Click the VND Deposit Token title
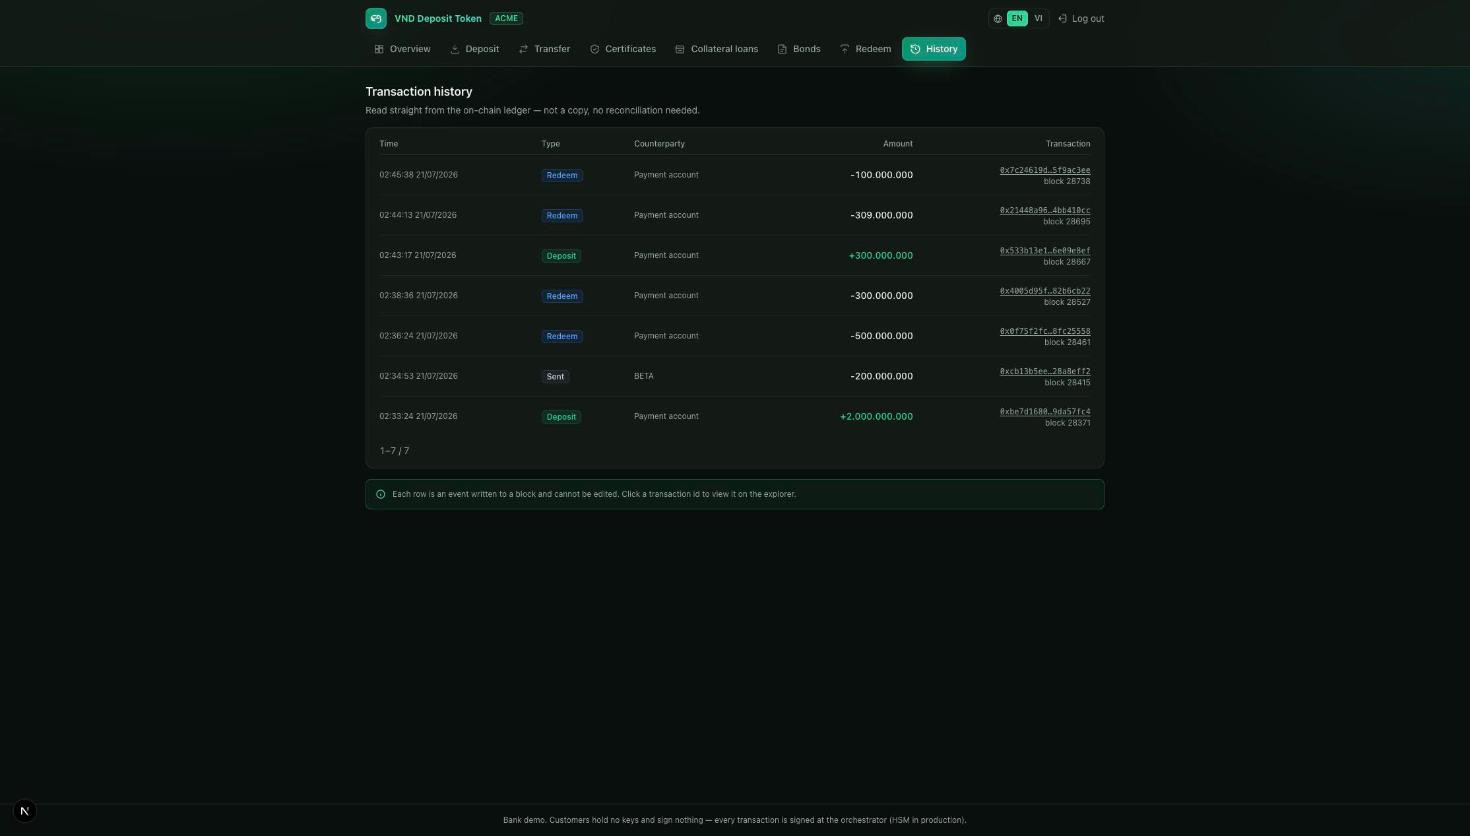Viewport: 1470px width, 836px height. point(438,18)
